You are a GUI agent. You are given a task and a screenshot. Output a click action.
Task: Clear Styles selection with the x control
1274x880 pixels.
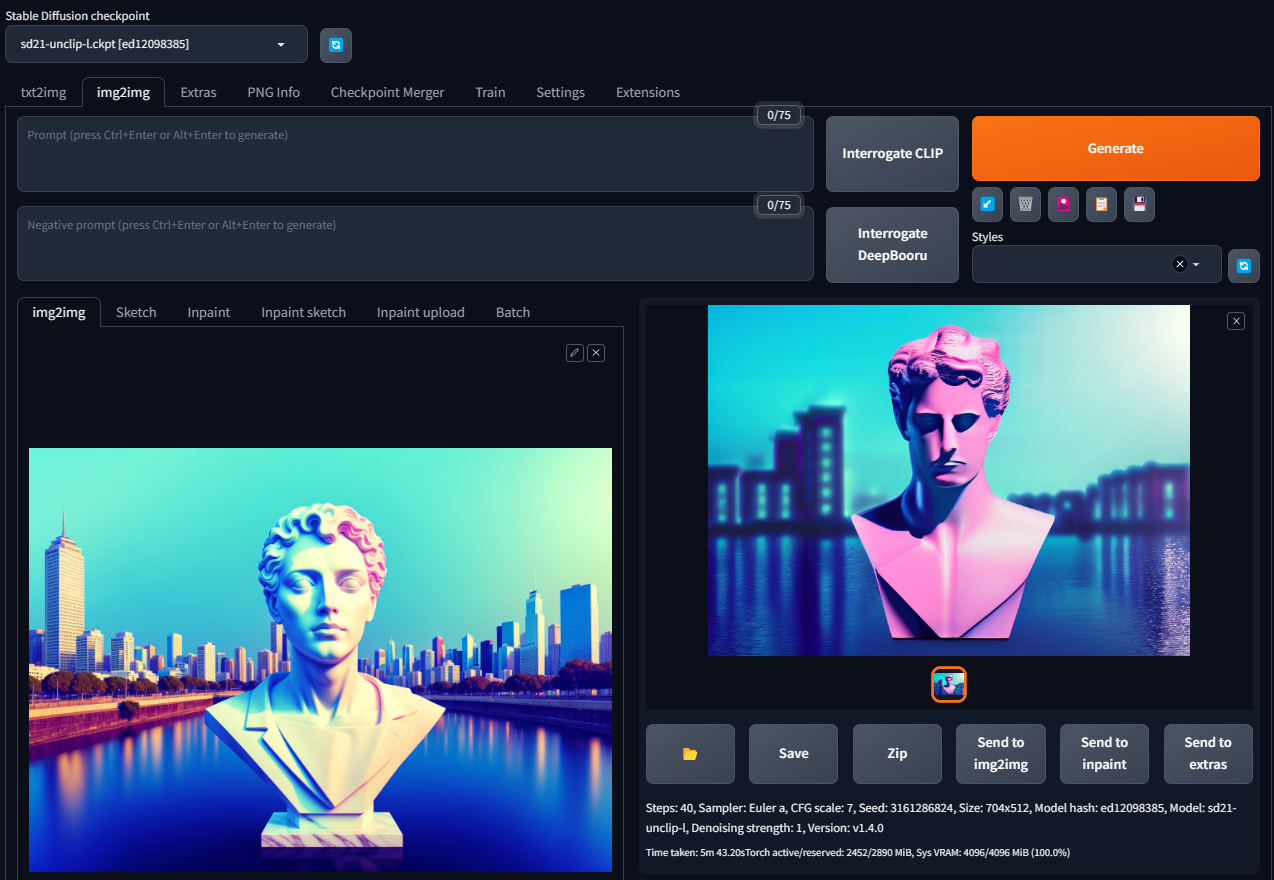point(1179,264)
